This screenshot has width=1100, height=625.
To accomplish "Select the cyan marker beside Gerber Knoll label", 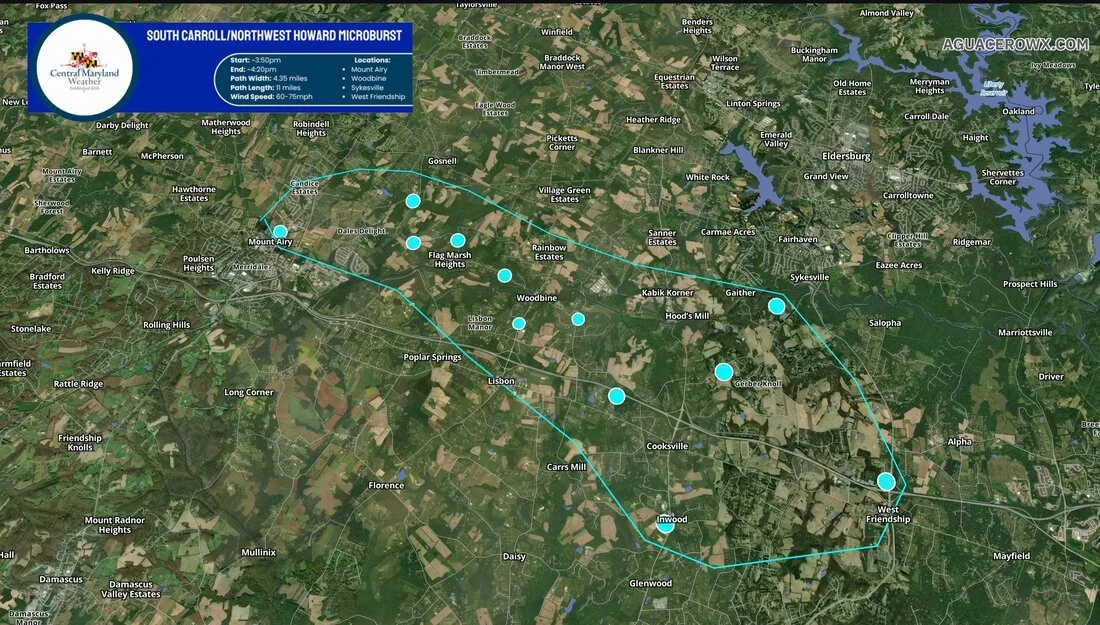I will coord(723,372).
